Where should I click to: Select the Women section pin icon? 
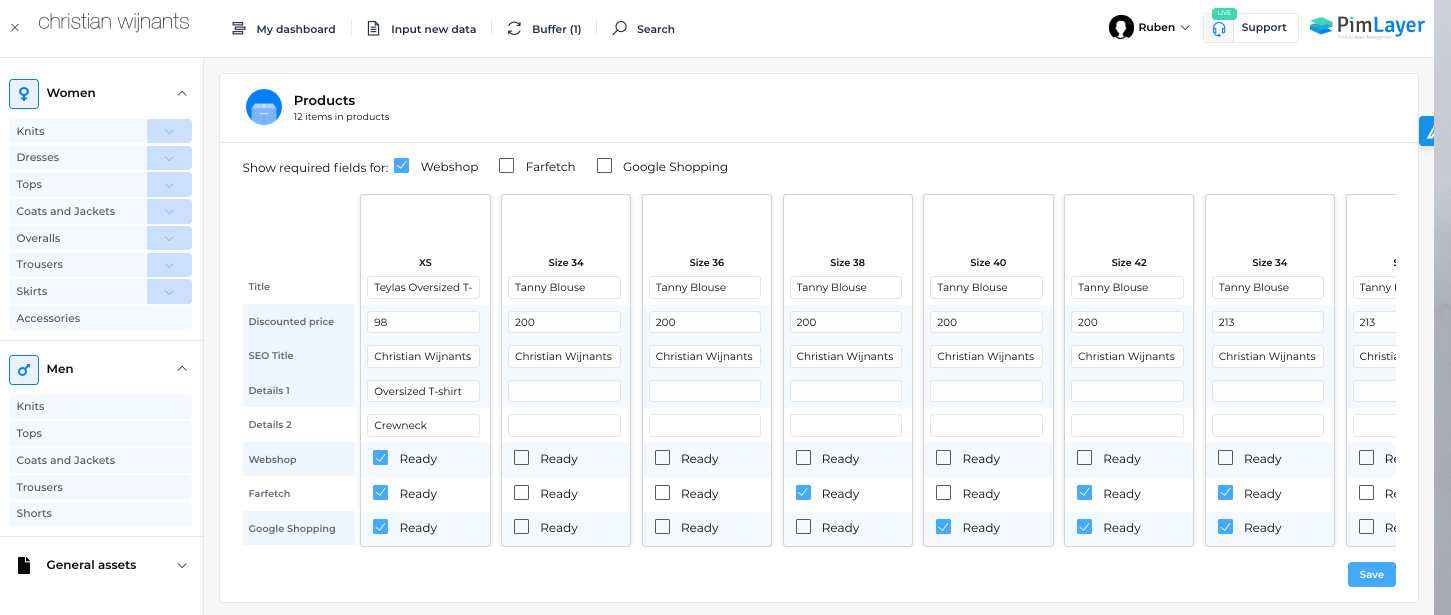pos(24,93)
